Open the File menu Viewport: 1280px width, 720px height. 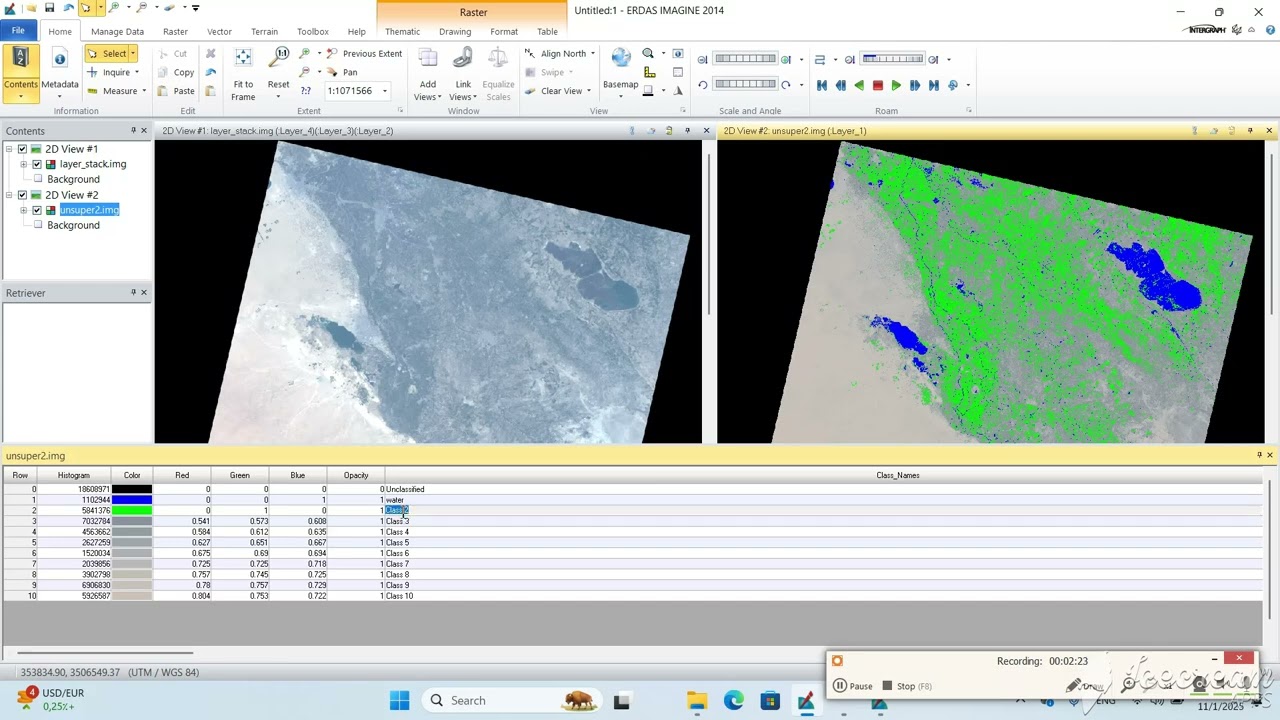coord(18,31)
